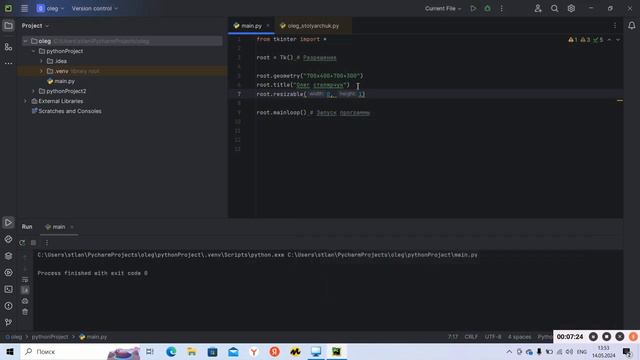Select Scratches and Consoles node
This screenshot has width=640, height=360.
(67, 111)
